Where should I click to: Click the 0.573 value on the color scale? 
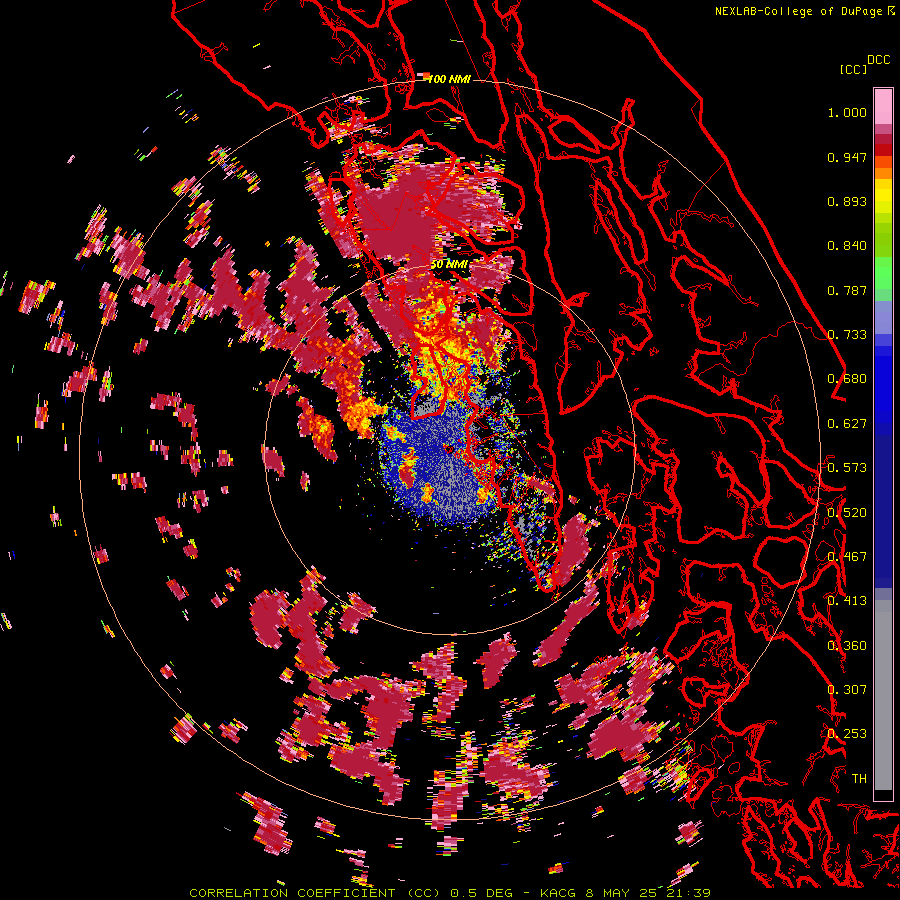click(847, 468)
